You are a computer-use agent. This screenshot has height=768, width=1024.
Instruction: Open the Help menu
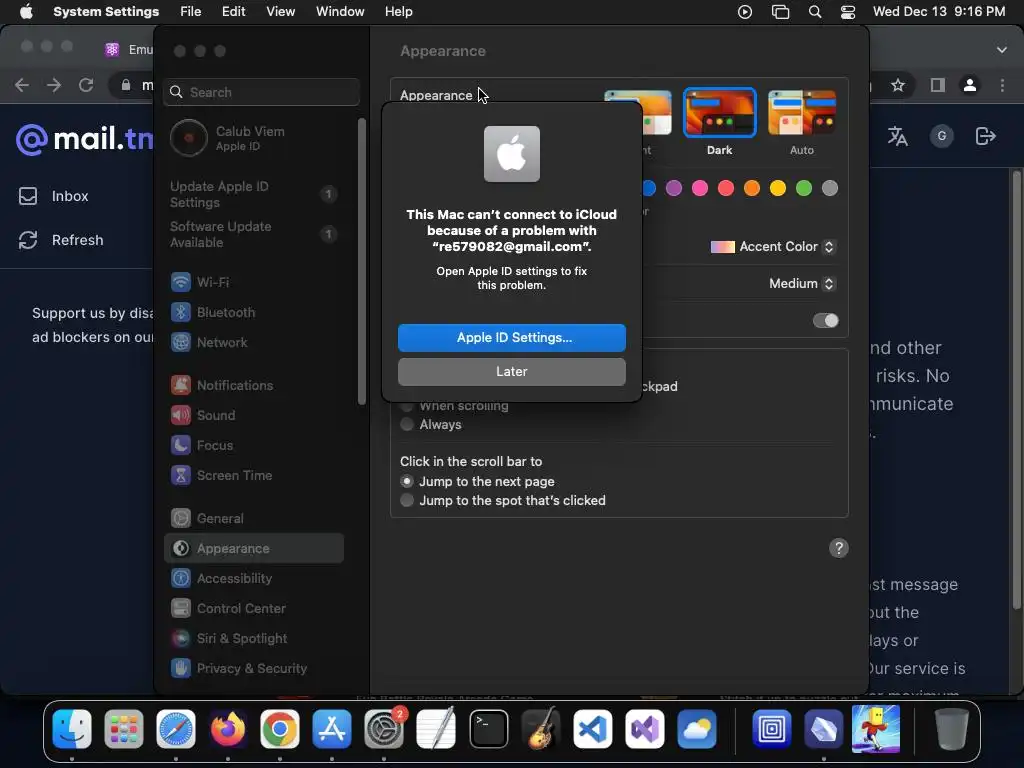coord(398,12)
